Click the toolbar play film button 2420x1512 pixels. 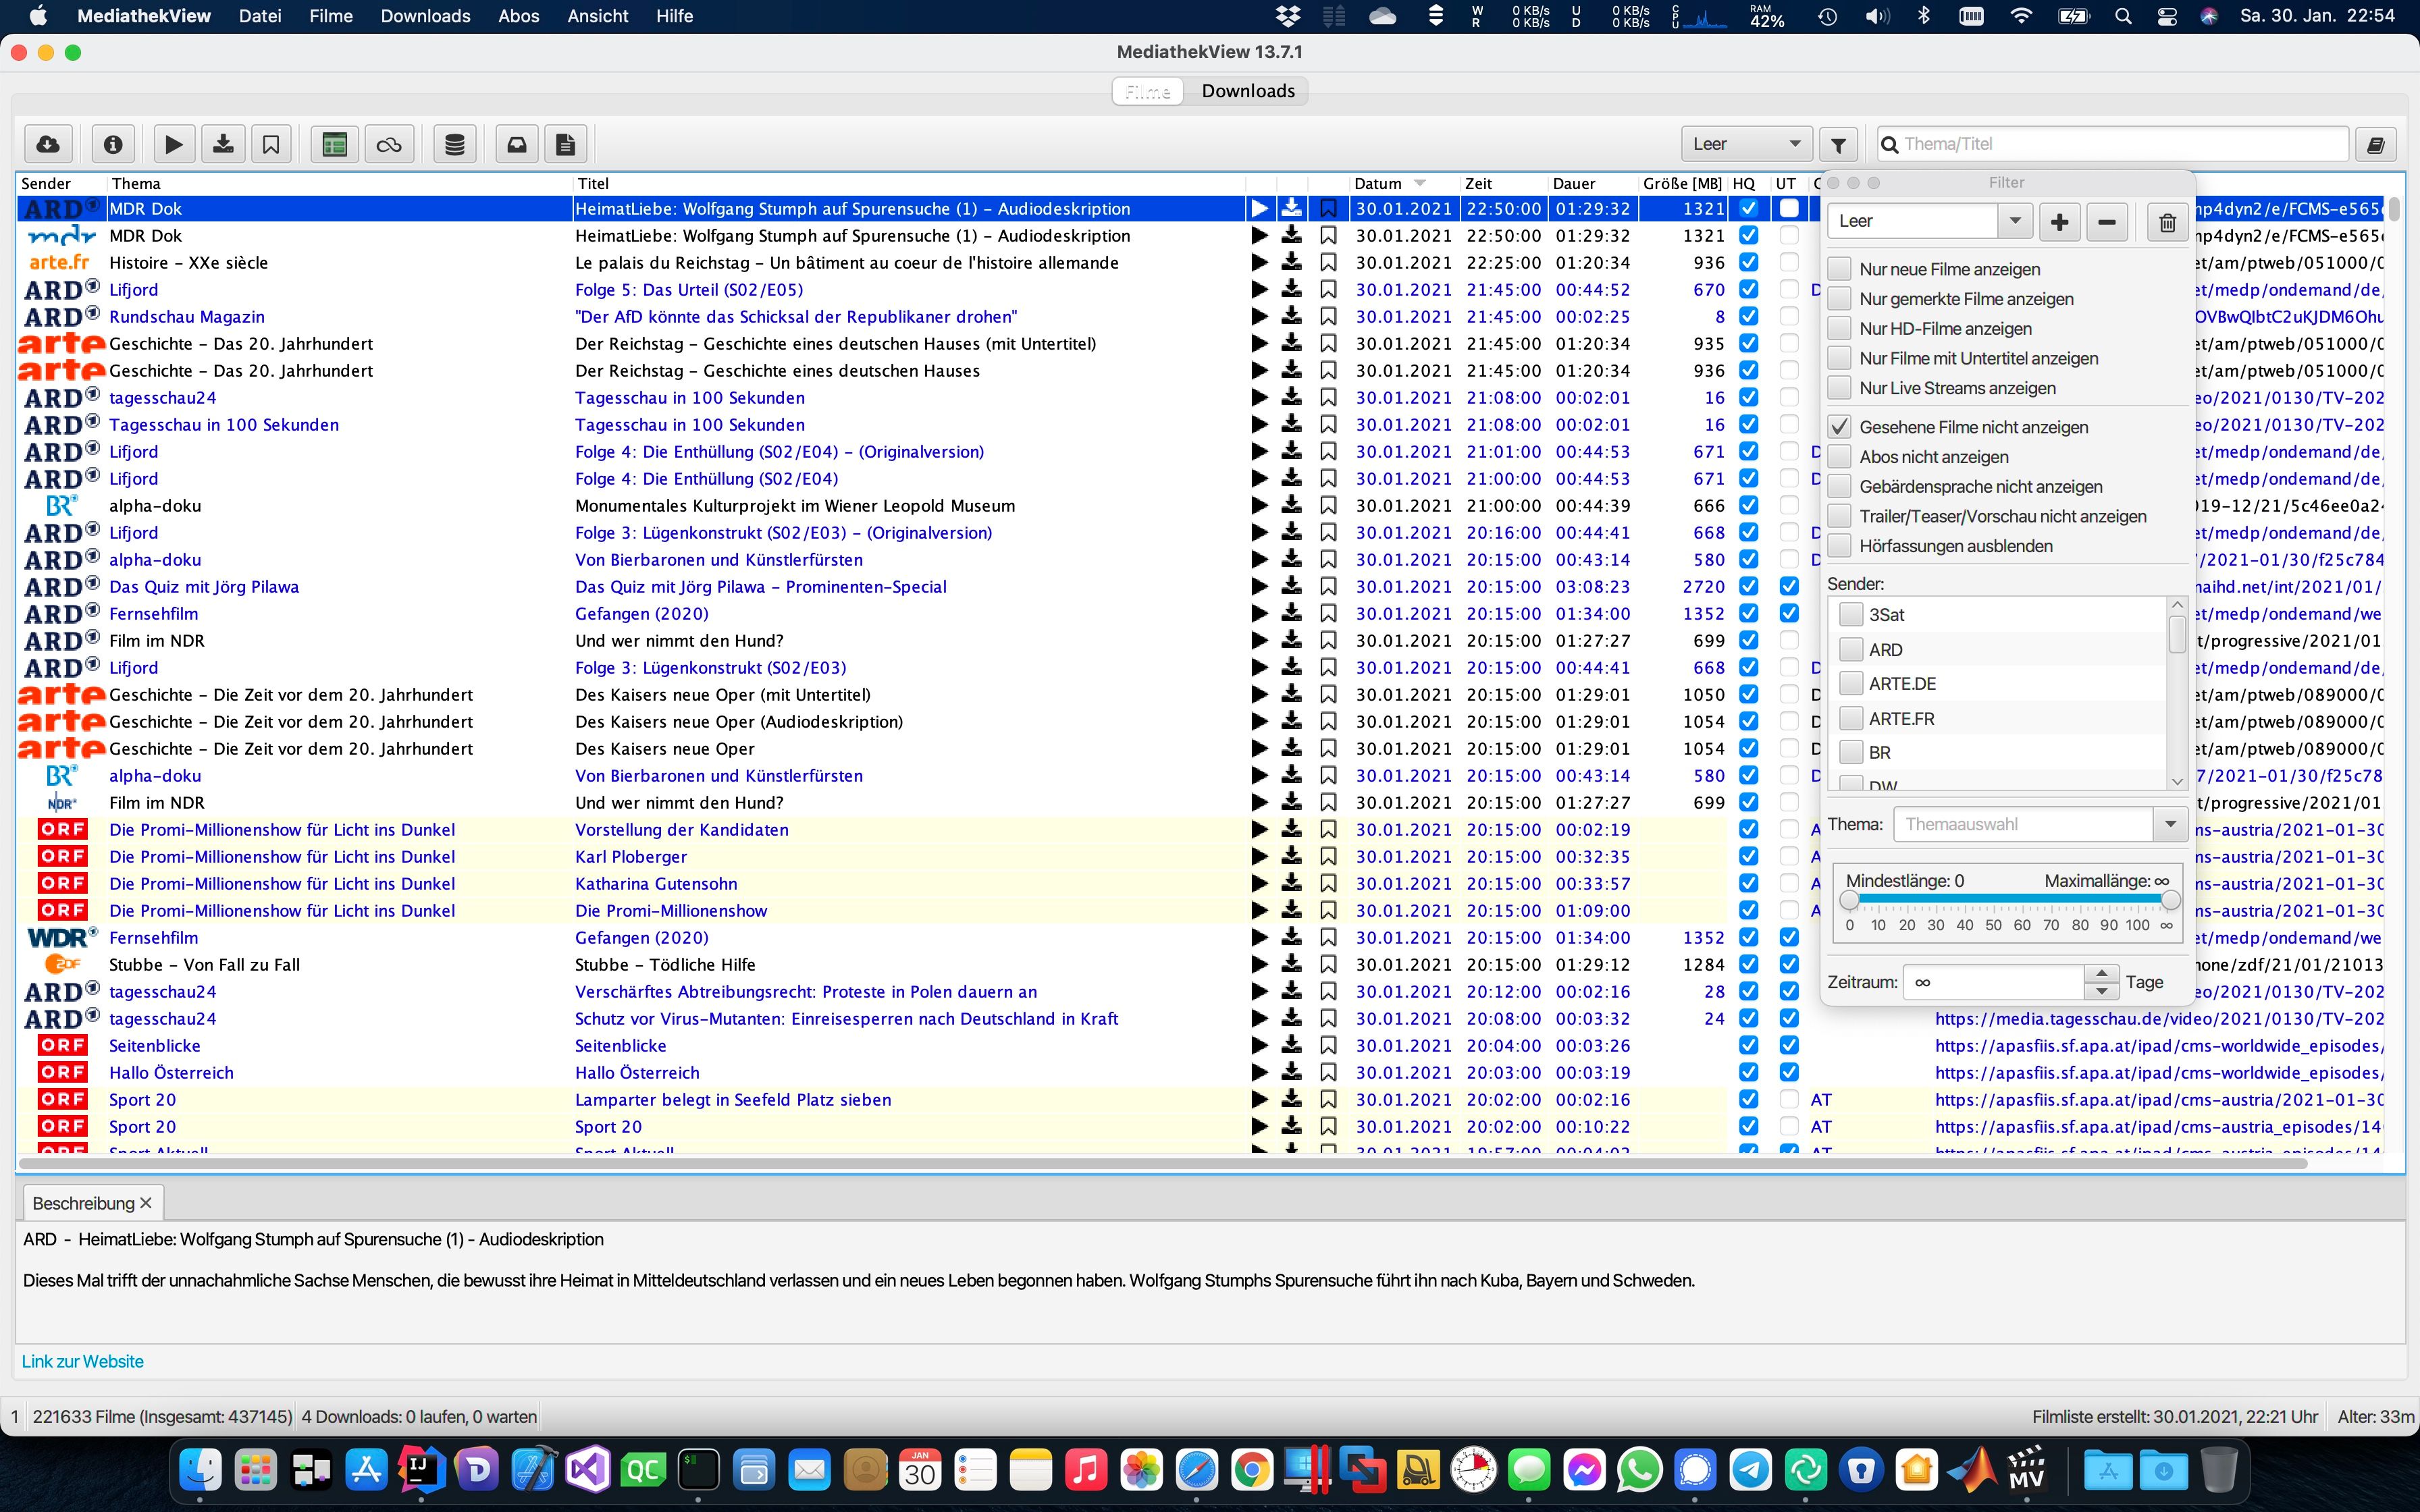173,145
